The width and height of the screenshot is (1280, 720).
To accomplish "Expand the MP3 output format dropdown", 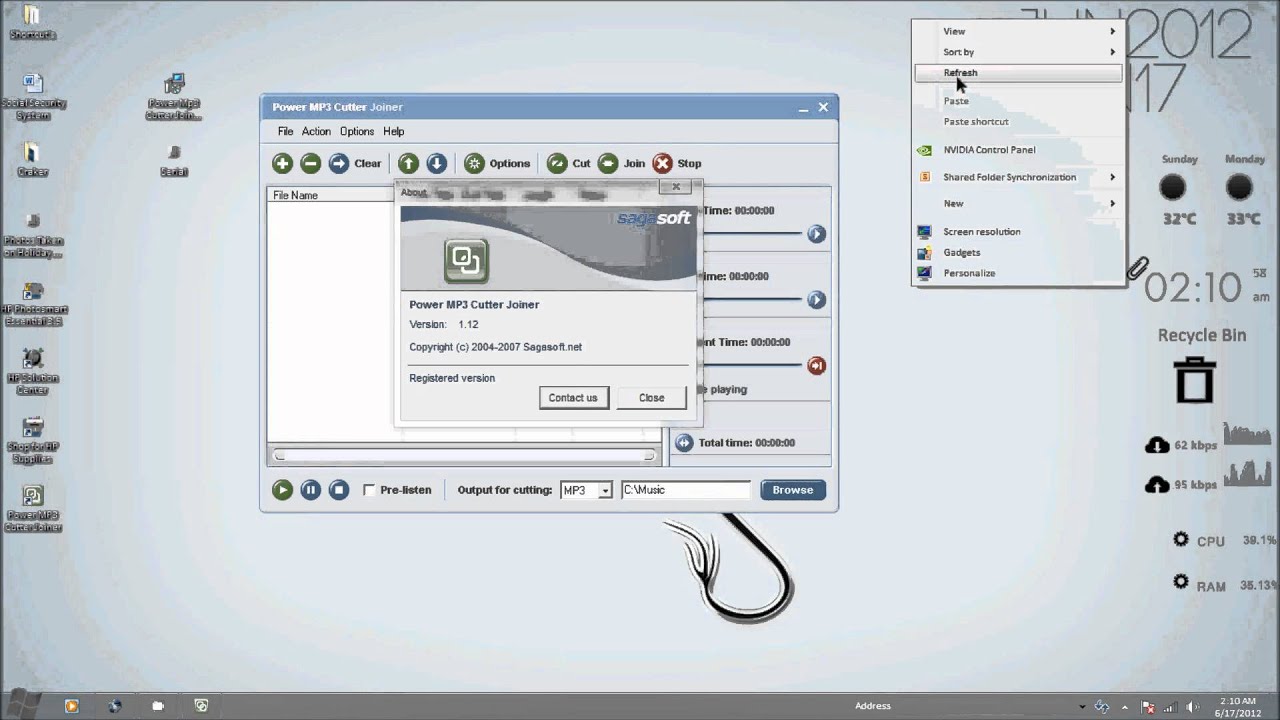I will (x=605, y=490).
